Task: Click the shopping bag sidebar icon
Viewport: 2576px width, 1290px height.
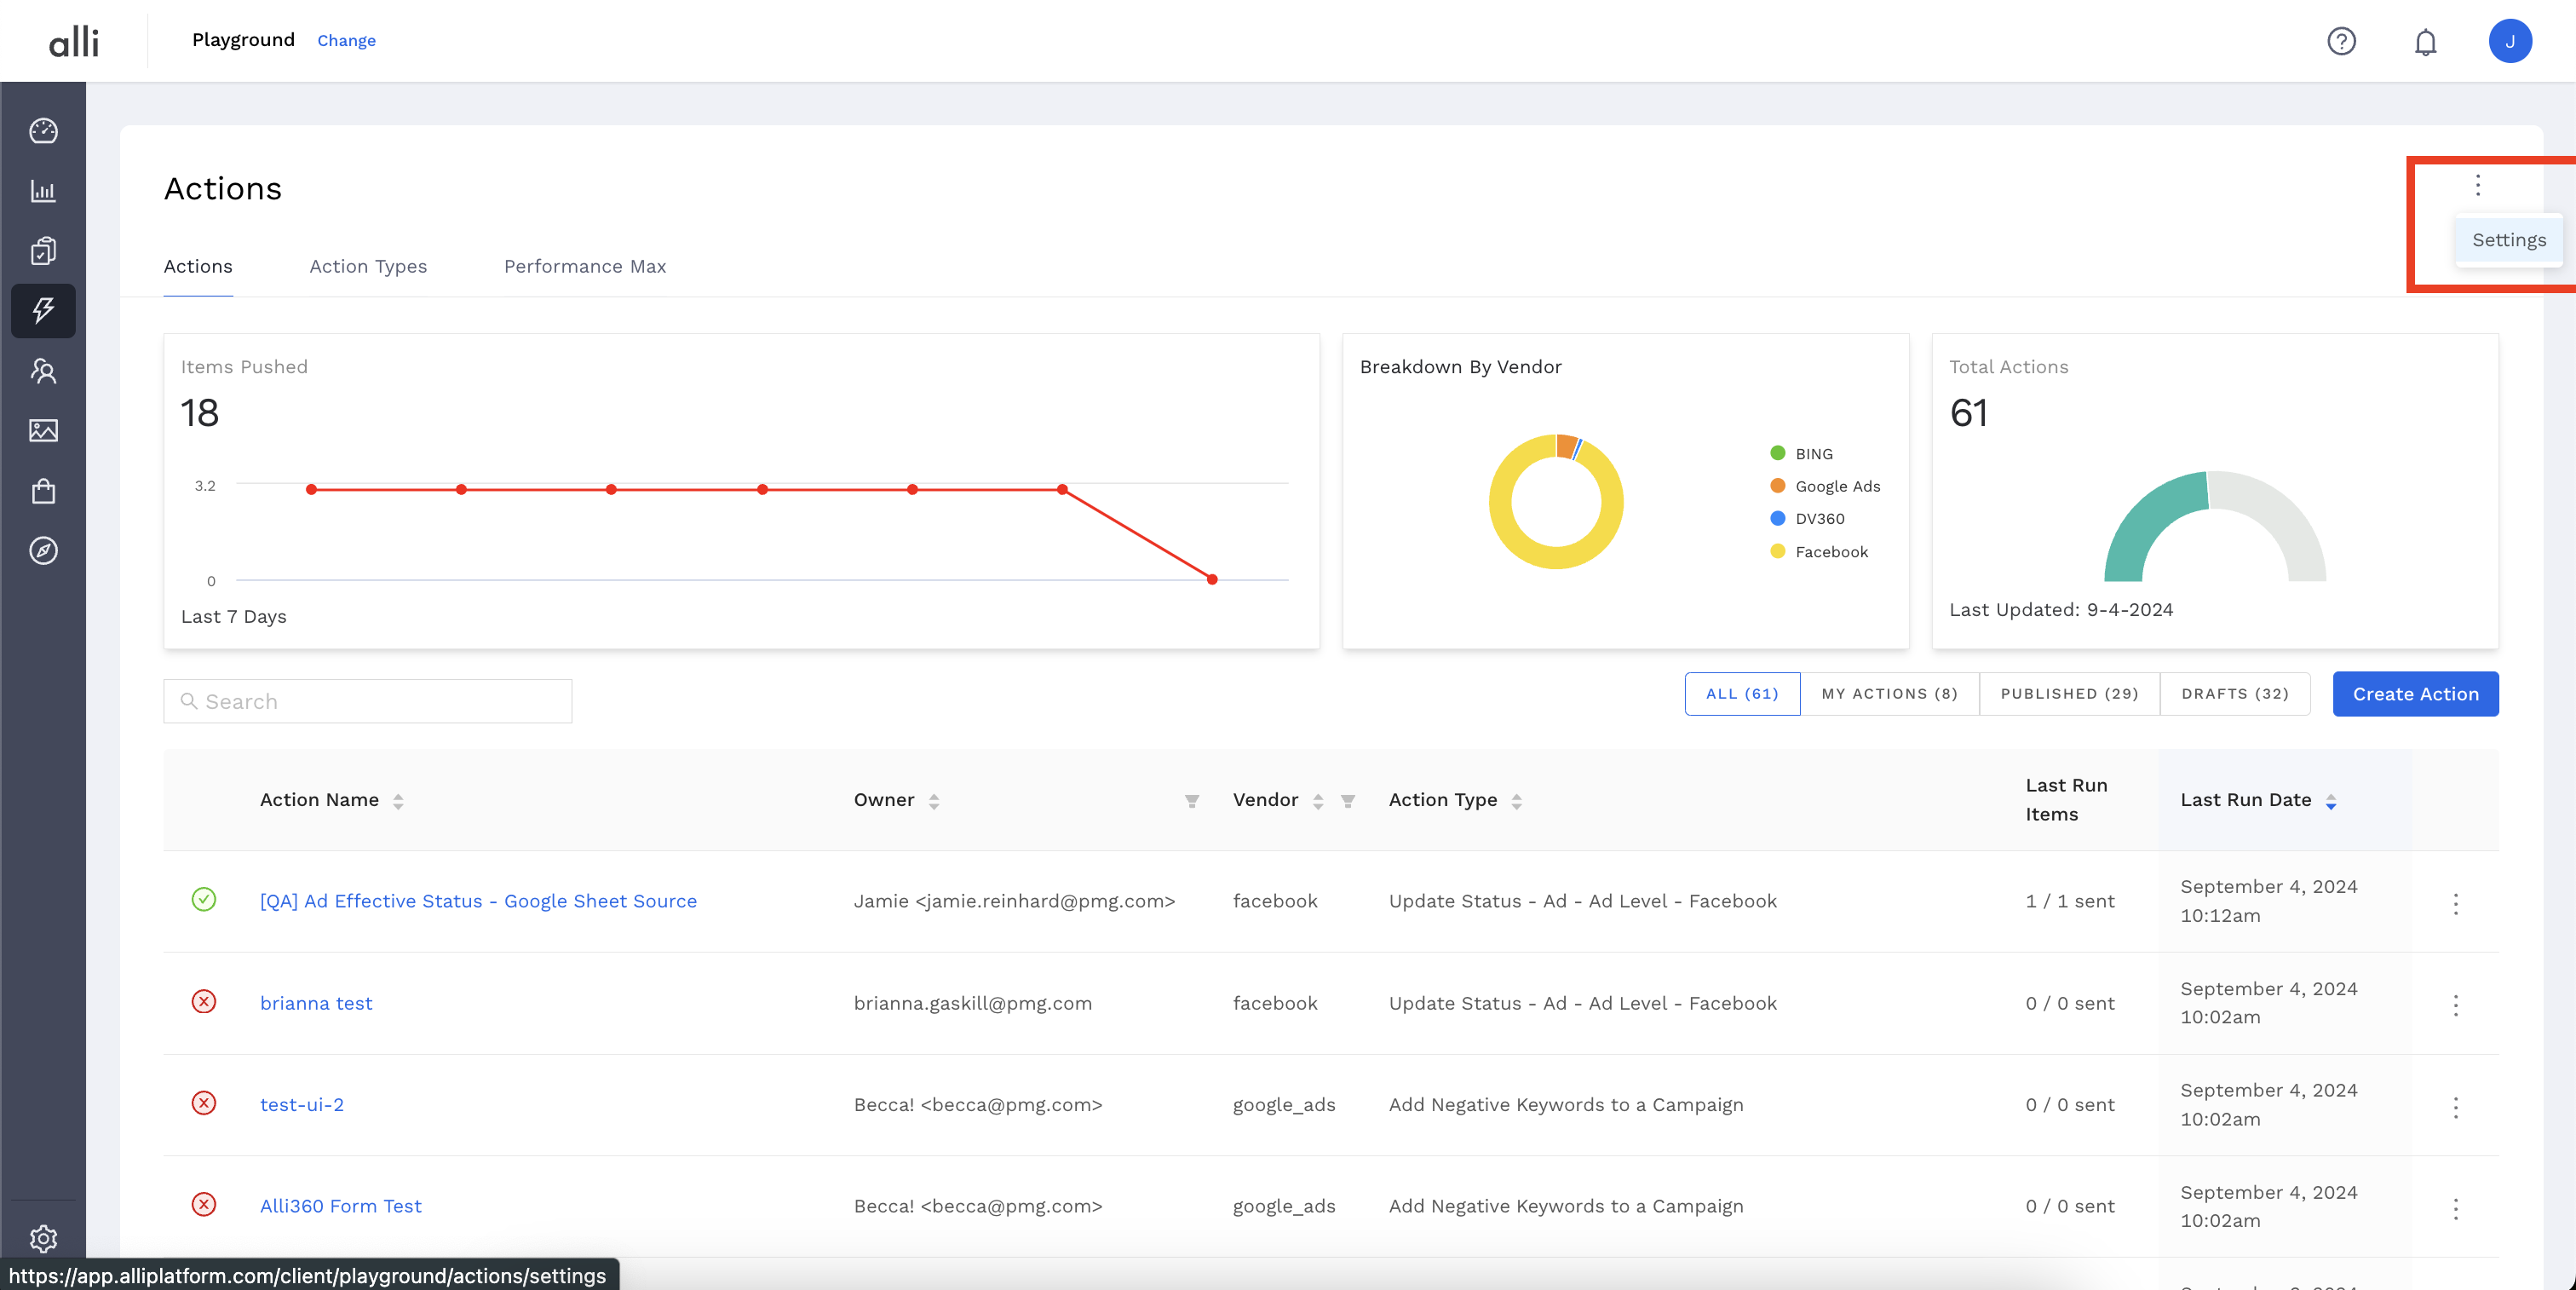Action: [43, 491]
